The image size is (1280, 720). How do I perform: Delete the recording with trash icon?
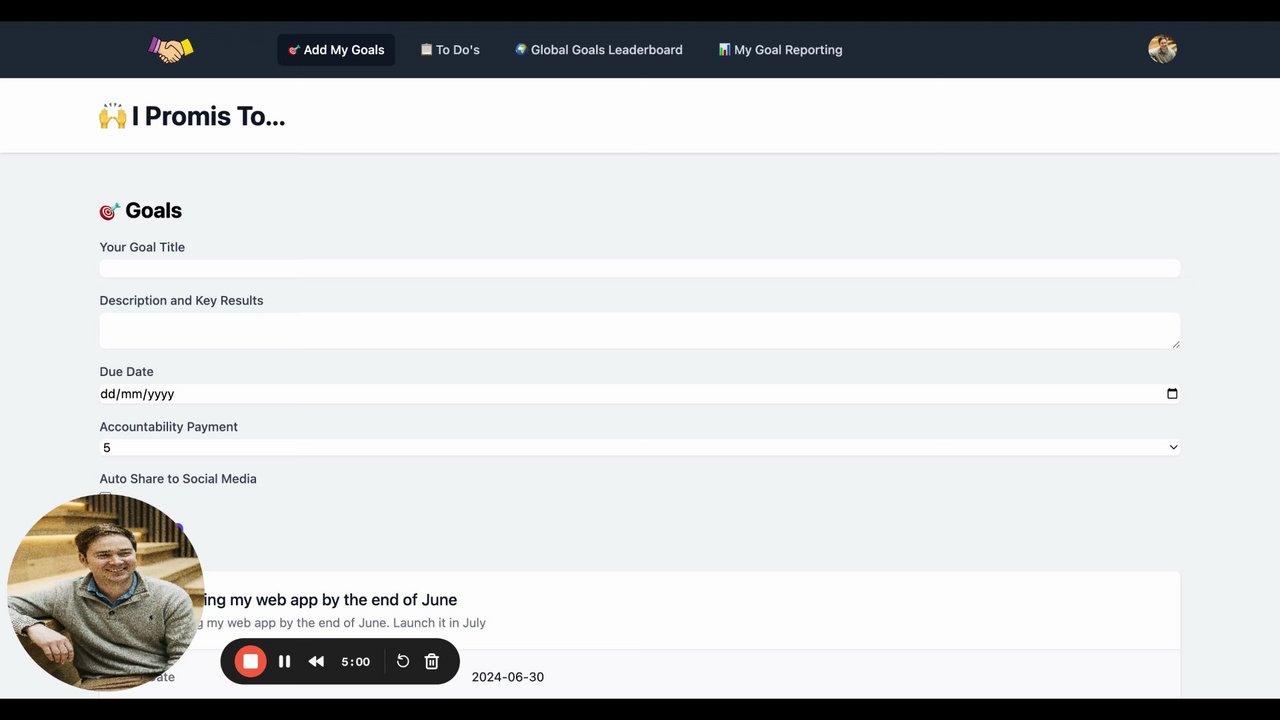432,661
